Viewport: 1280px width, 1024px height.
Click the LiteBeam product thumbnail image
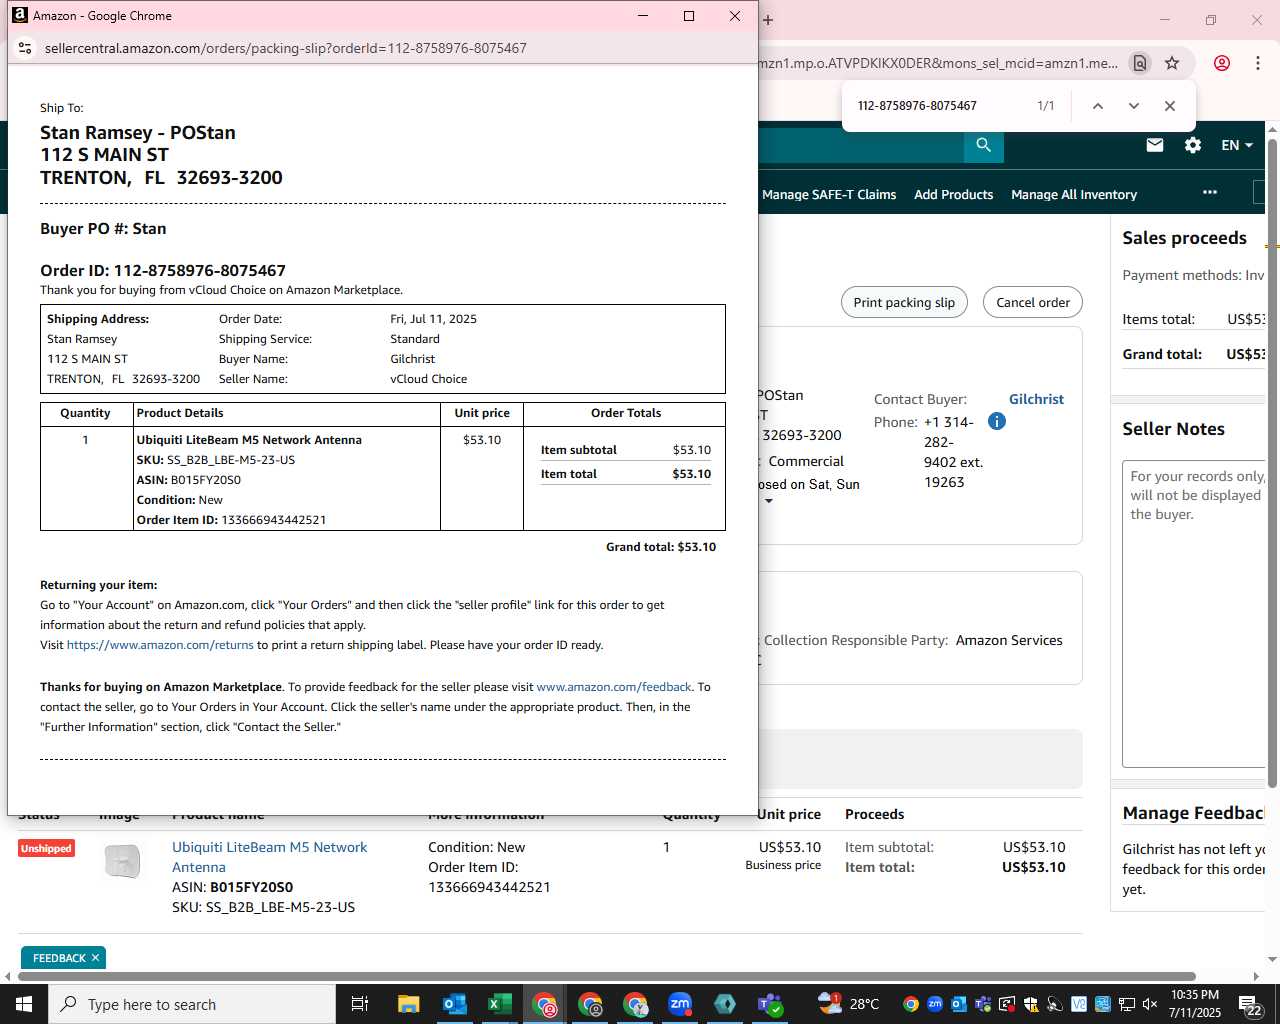click(x=123, y=861)
